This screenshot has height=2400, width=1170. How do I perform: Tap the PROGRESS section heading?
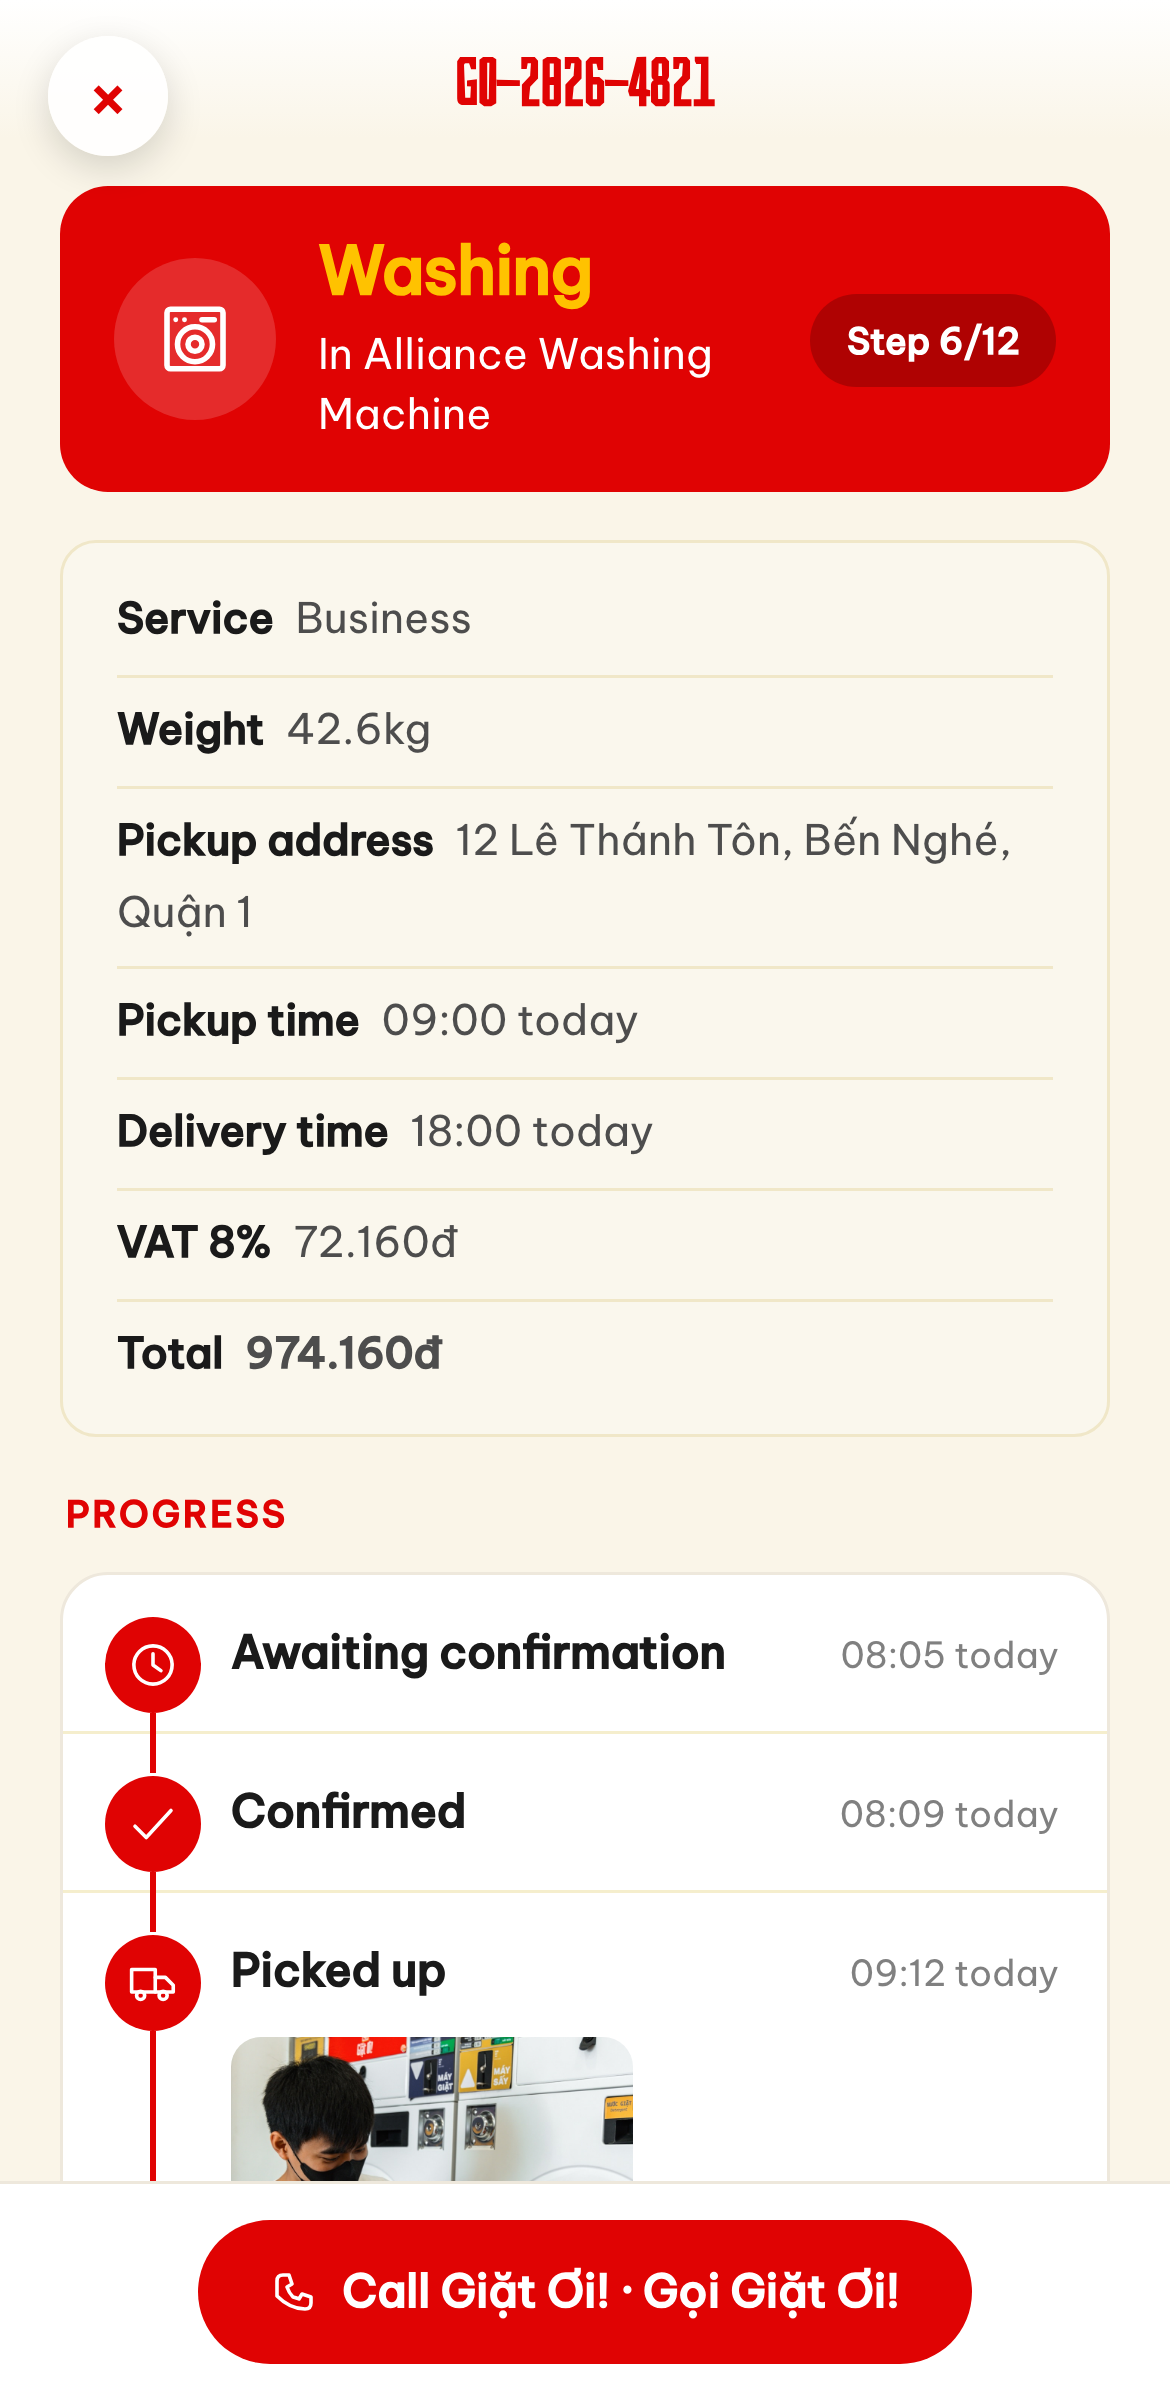click(x=176, y=1514)
